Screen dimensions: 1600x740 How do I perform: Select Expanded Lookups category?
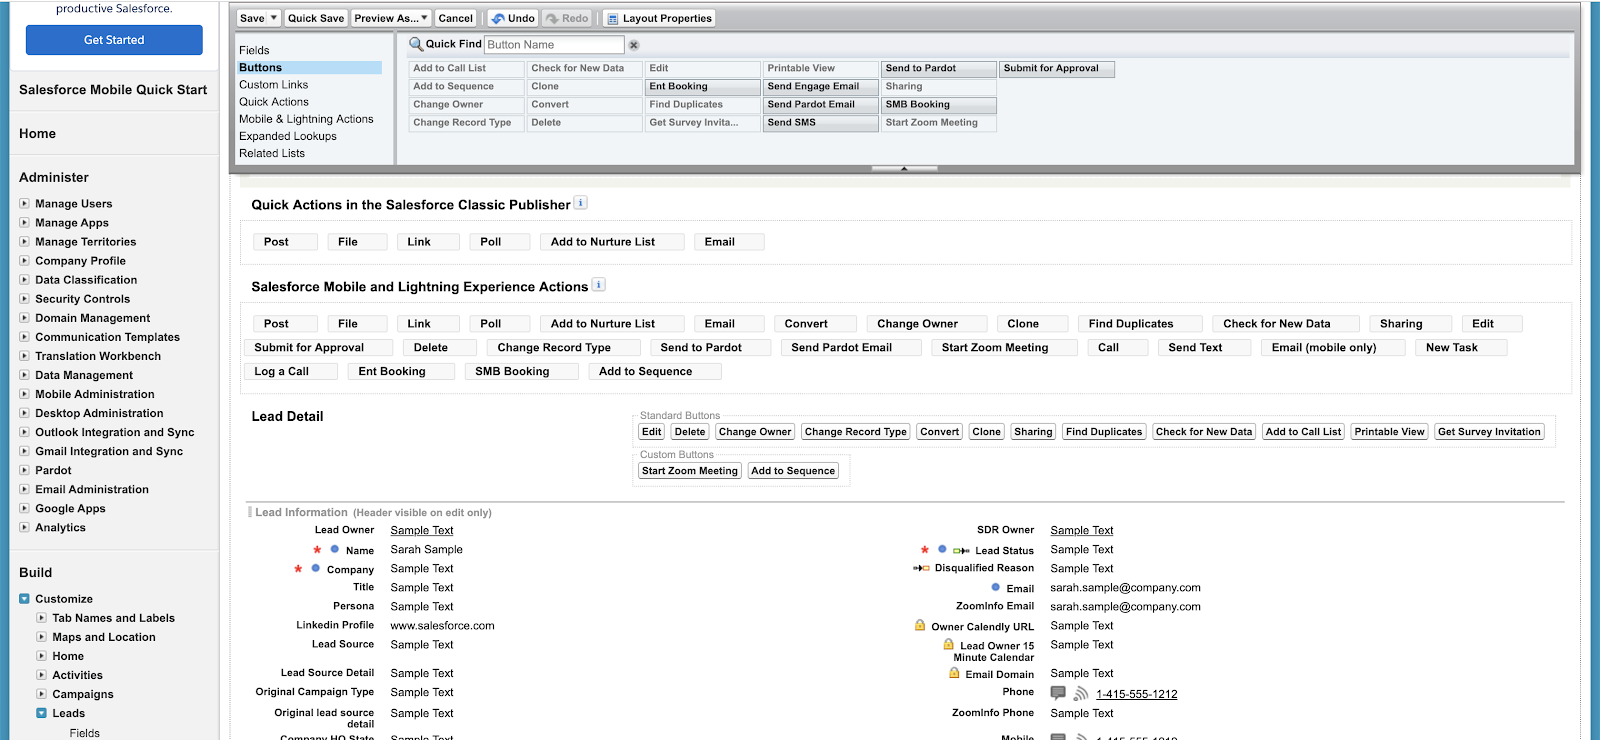[288, 135]
